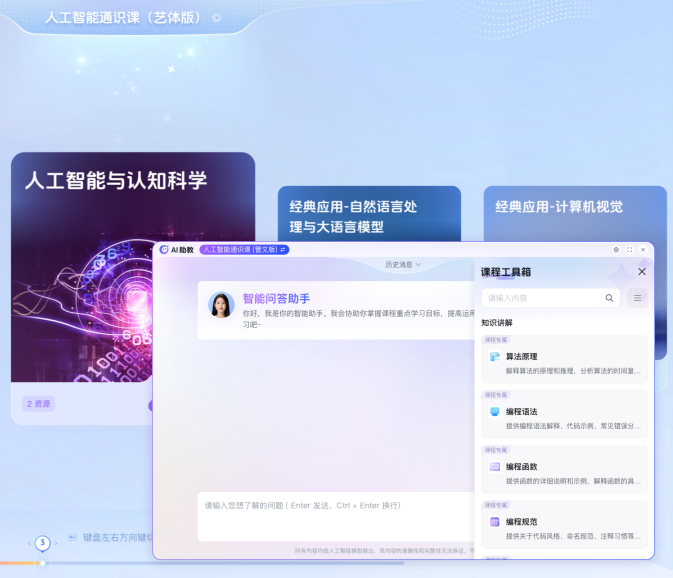The height and width of the screenshot is (578, 673).
Task: Click the 编程语法 description text
Action: (573, 426)
